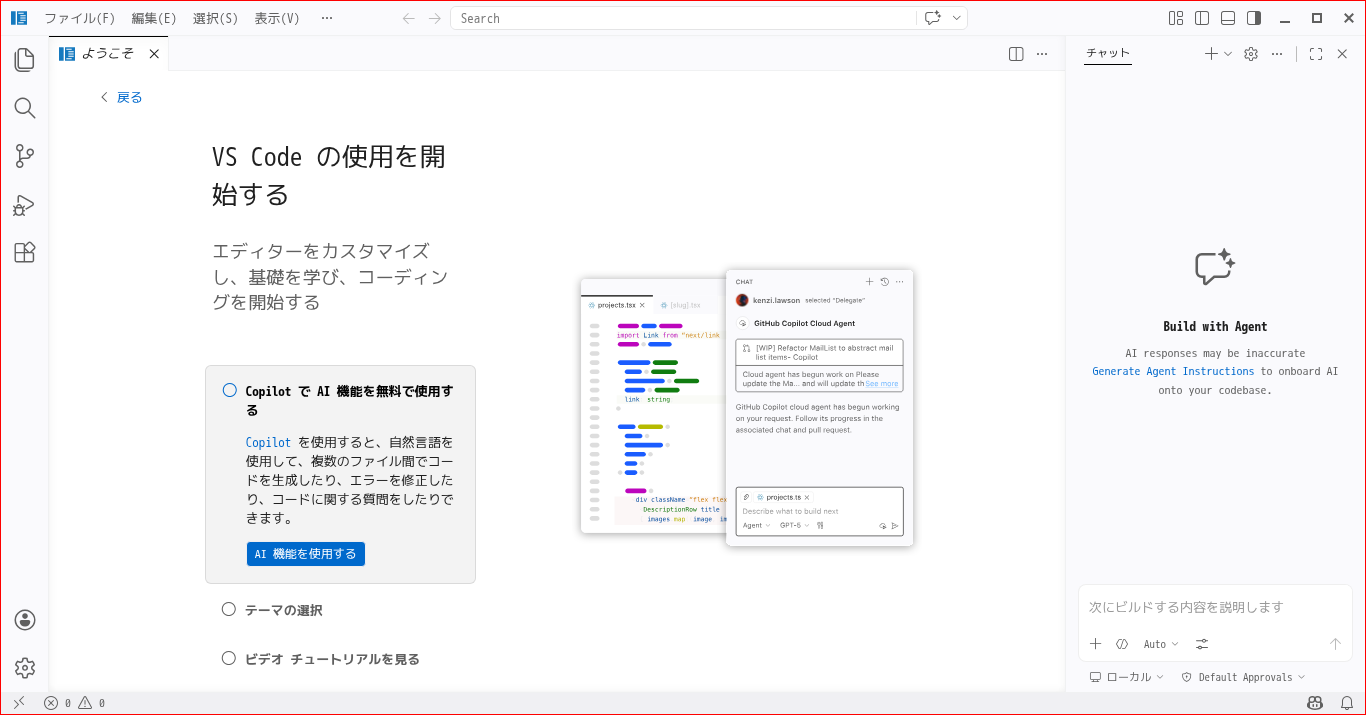The image size is (1366, 715).
Task: Open the Copilot status icon in status bar
Action: click(1316, 703)
